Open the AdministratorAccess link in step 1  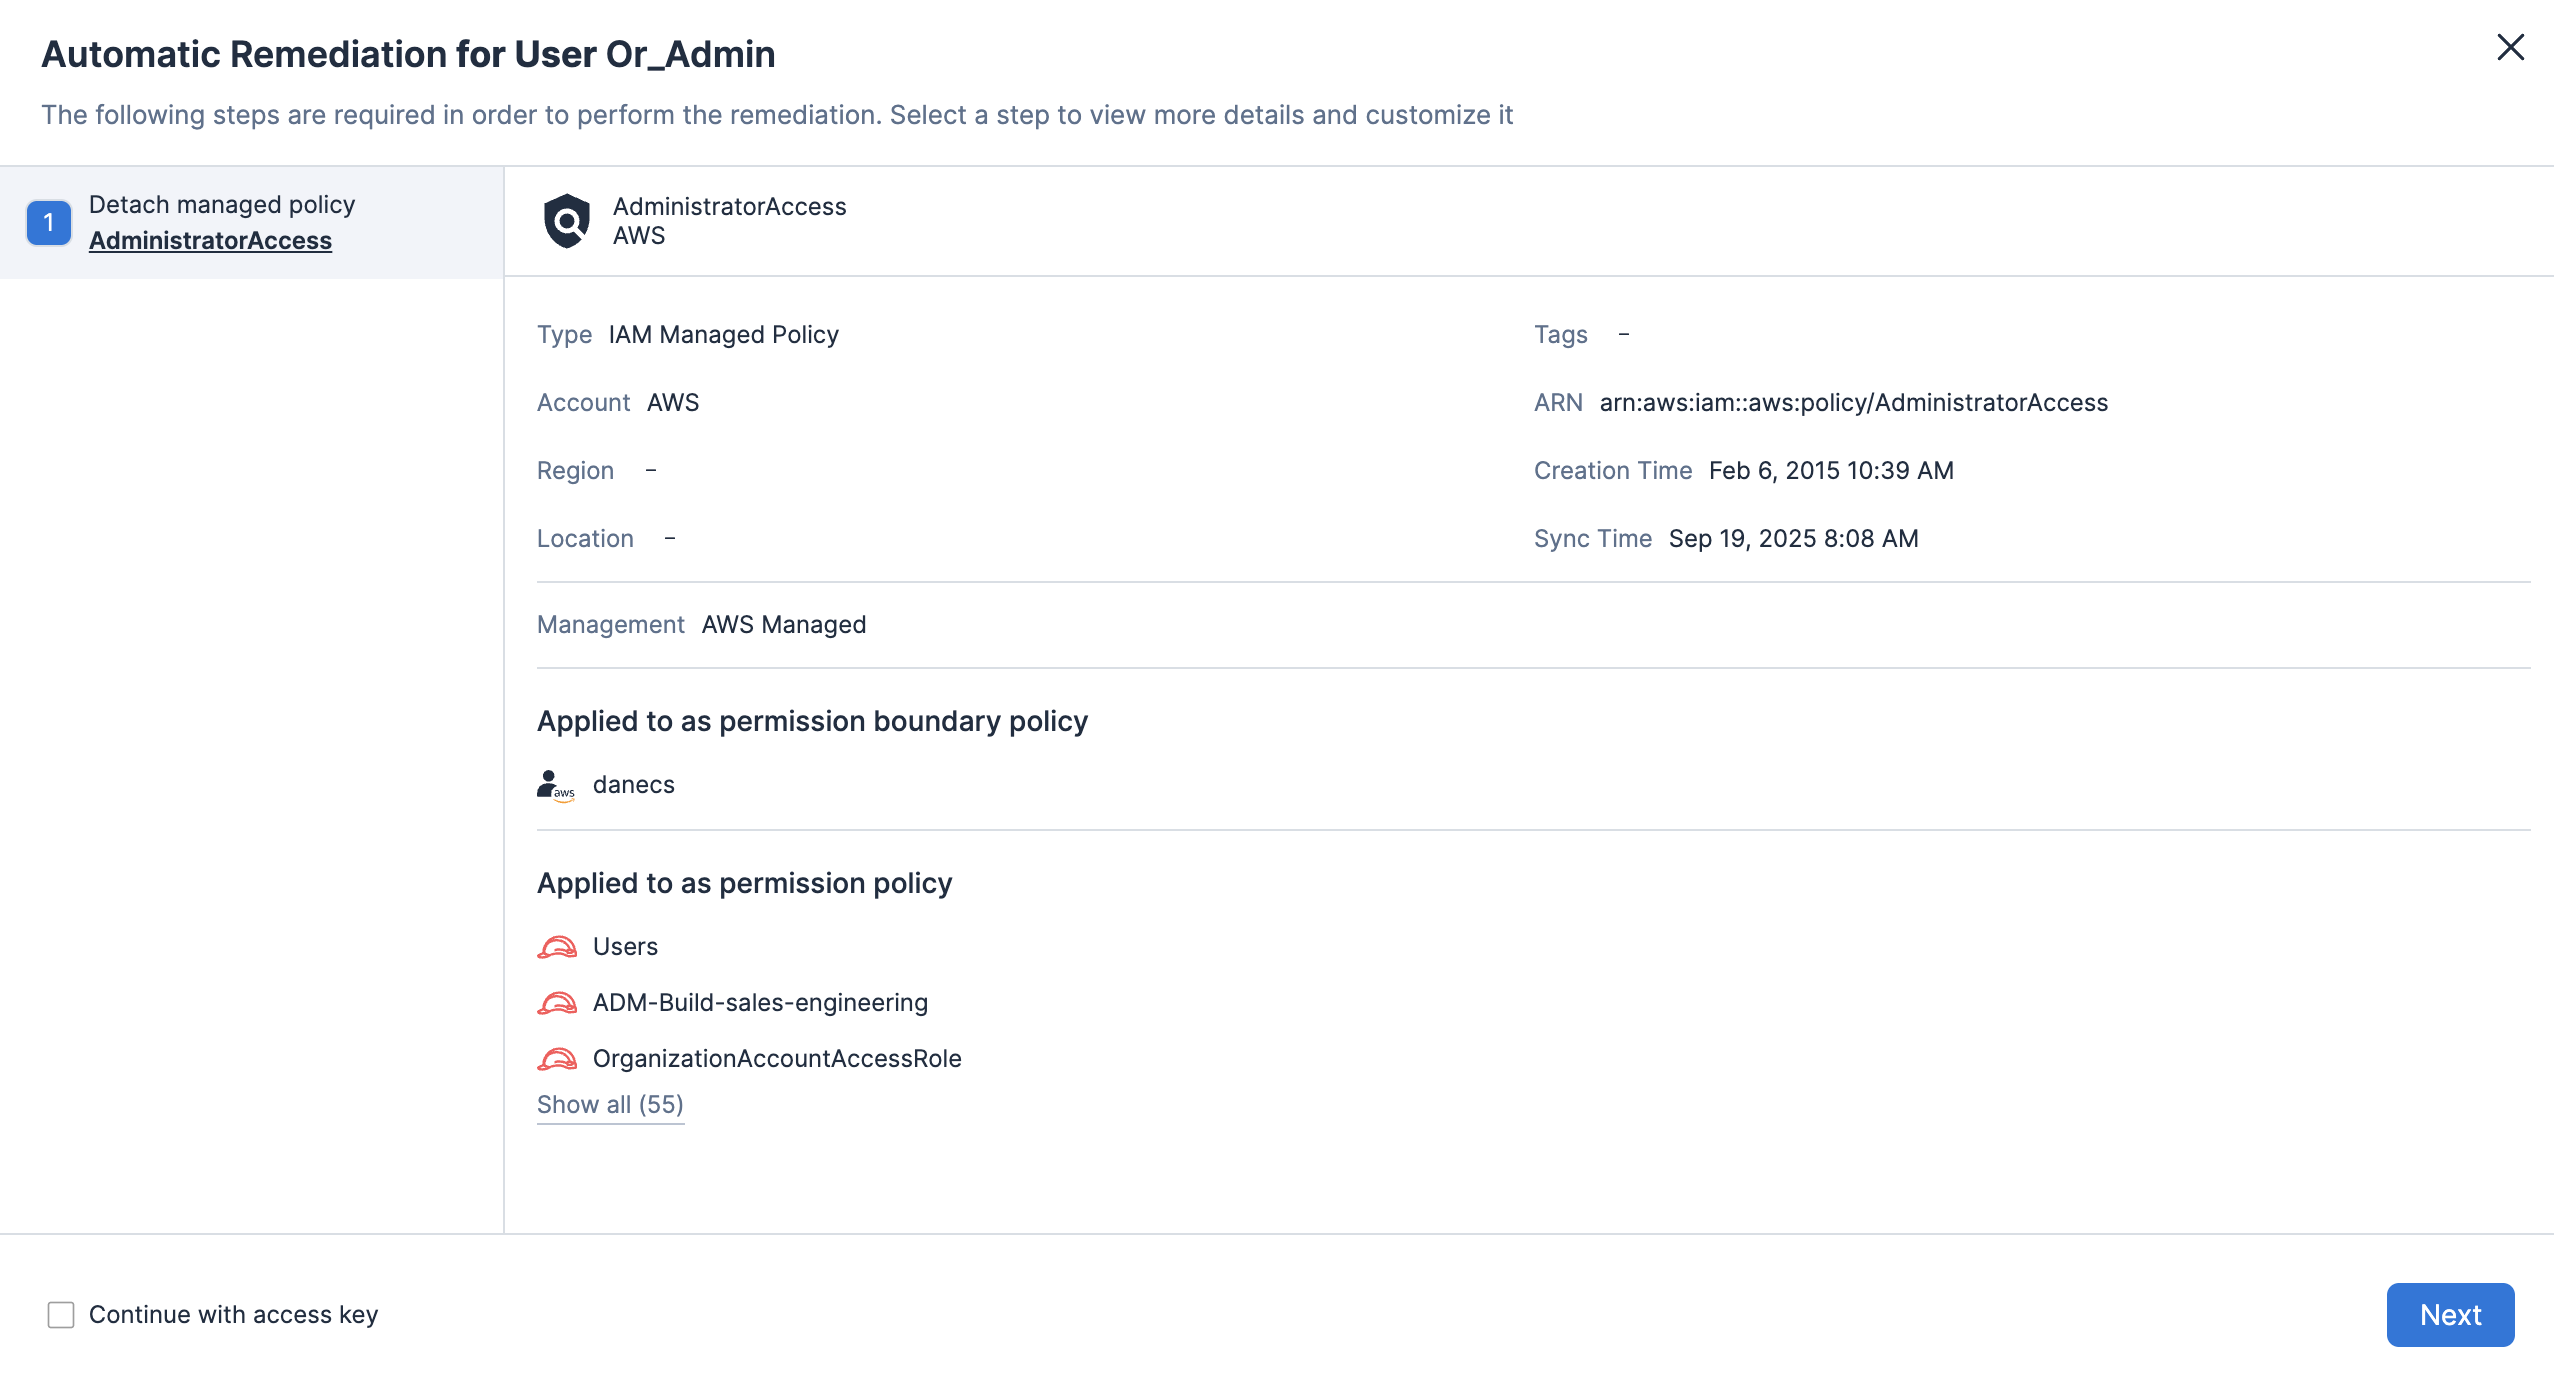click(210, 241)
